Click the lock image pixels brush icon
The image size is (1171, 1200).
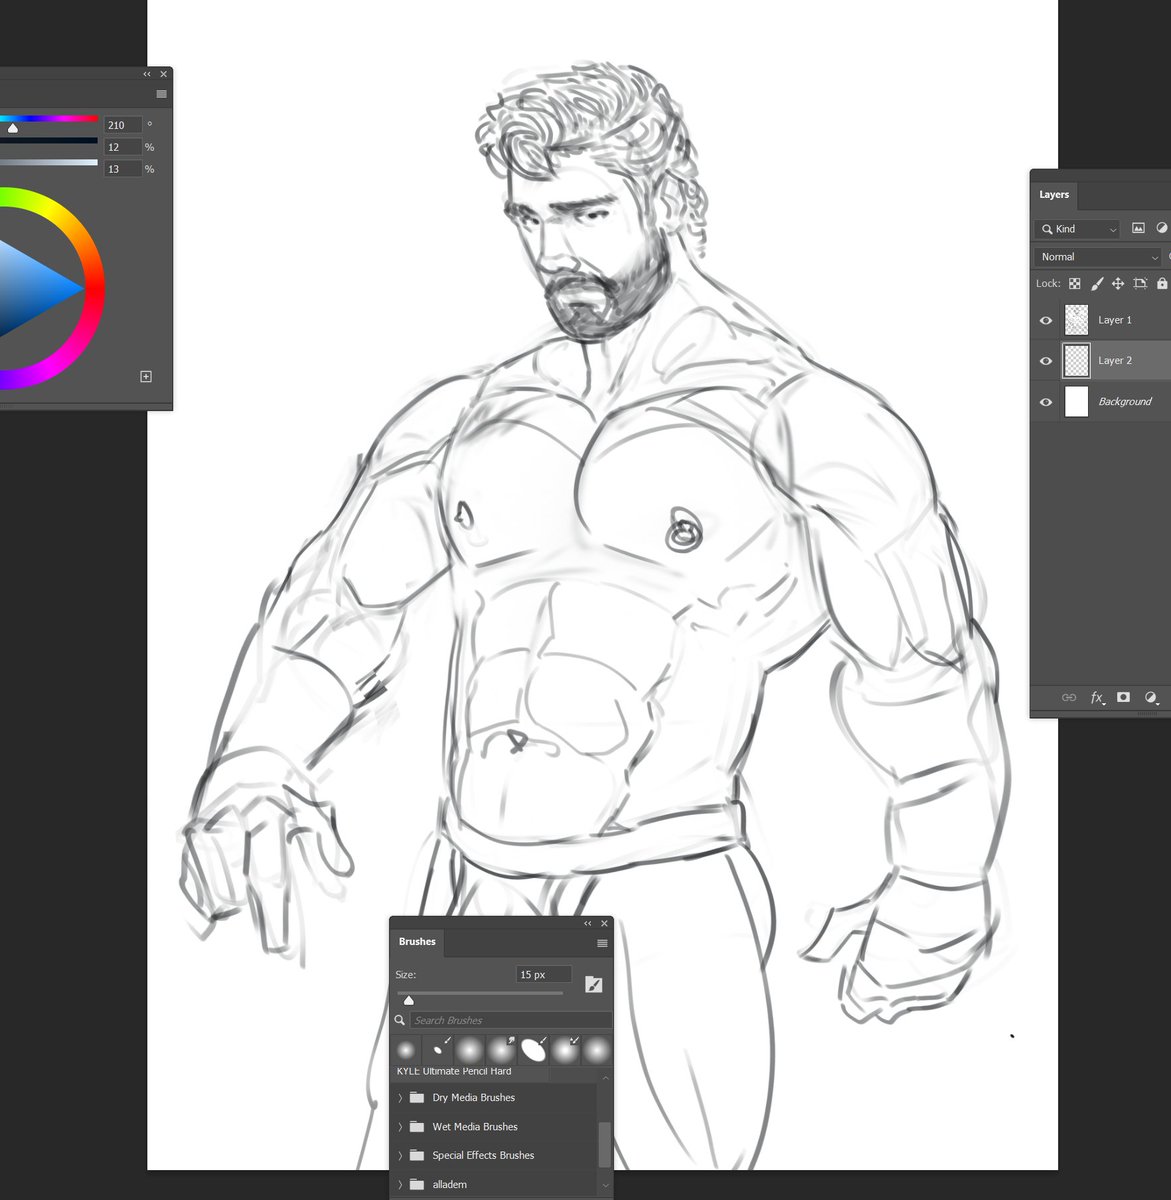(x=1097, y=284)
